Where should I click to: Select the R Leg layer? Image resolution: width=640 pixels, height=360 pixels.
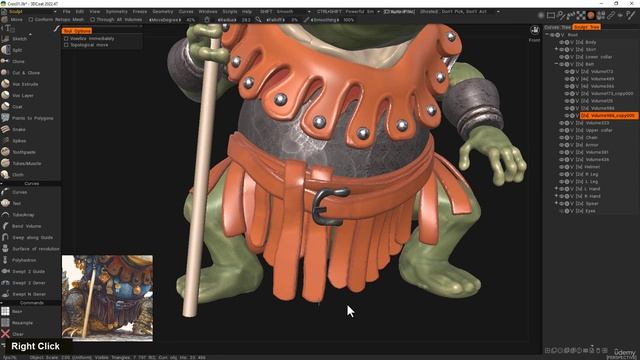pos(591,174)
